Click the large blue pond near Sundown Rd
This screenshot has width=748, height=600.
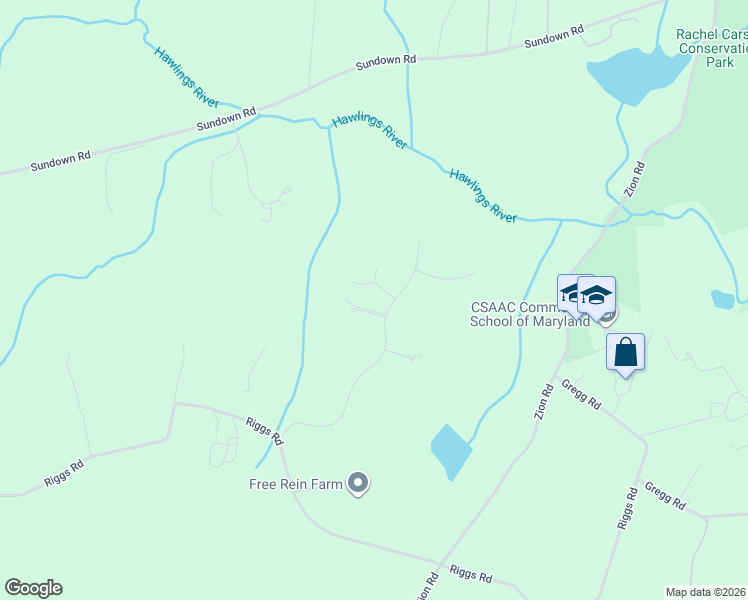pos(637,75)
